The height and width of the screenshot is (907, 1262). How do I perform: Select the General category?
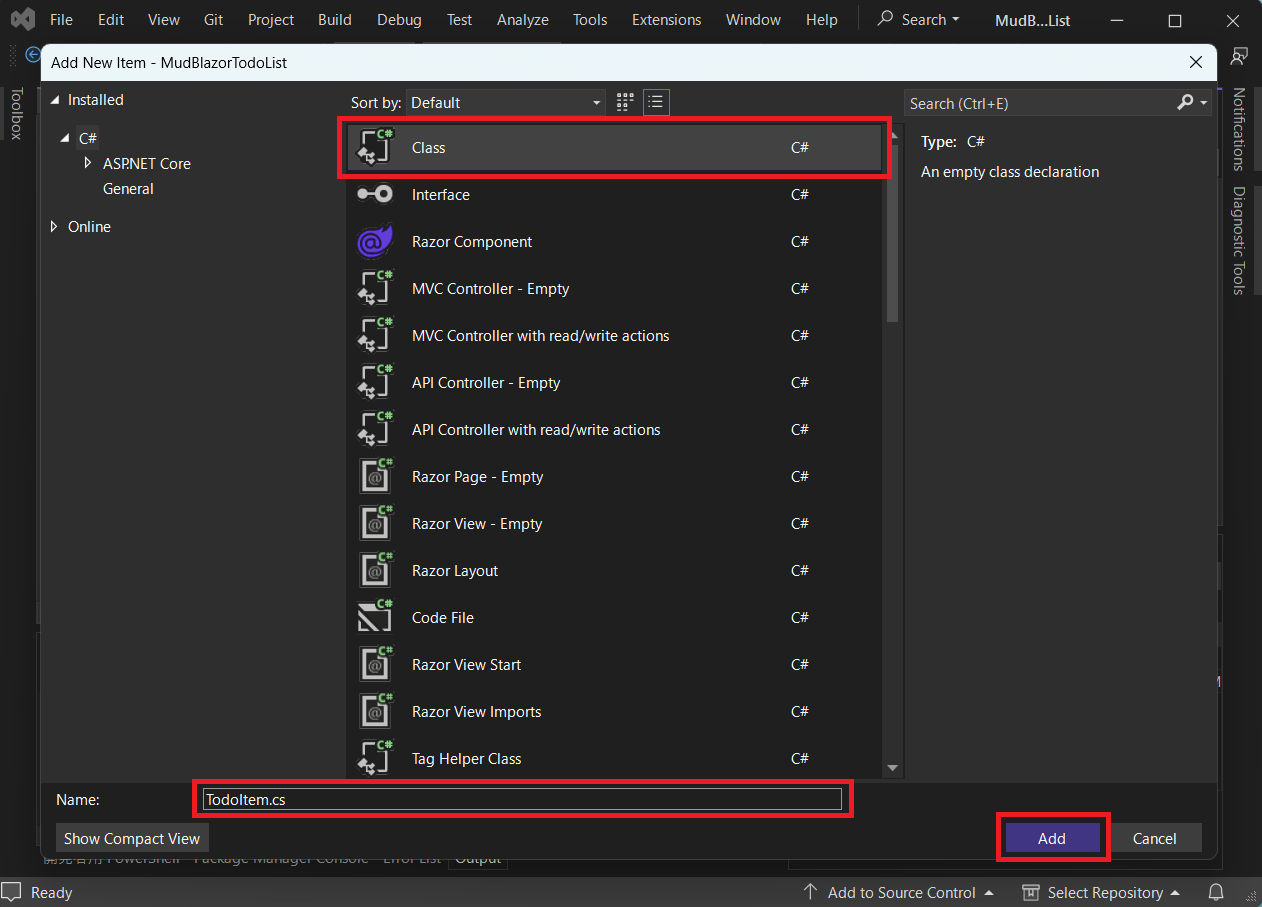pos(128,189)
